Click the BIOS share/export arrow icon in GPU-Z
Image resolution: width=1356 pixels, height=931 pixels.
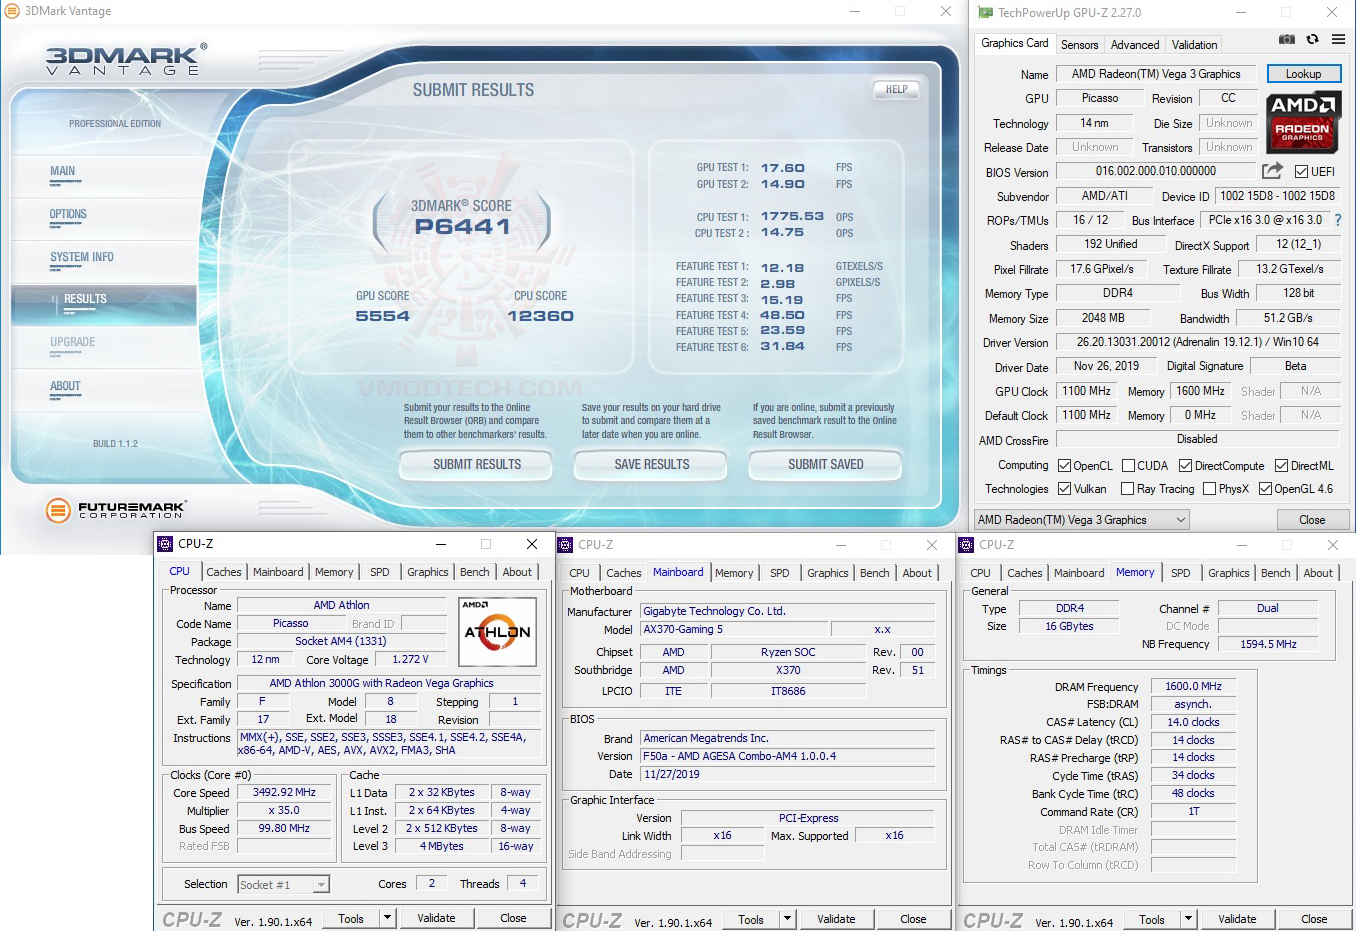tap(1272, 171)
